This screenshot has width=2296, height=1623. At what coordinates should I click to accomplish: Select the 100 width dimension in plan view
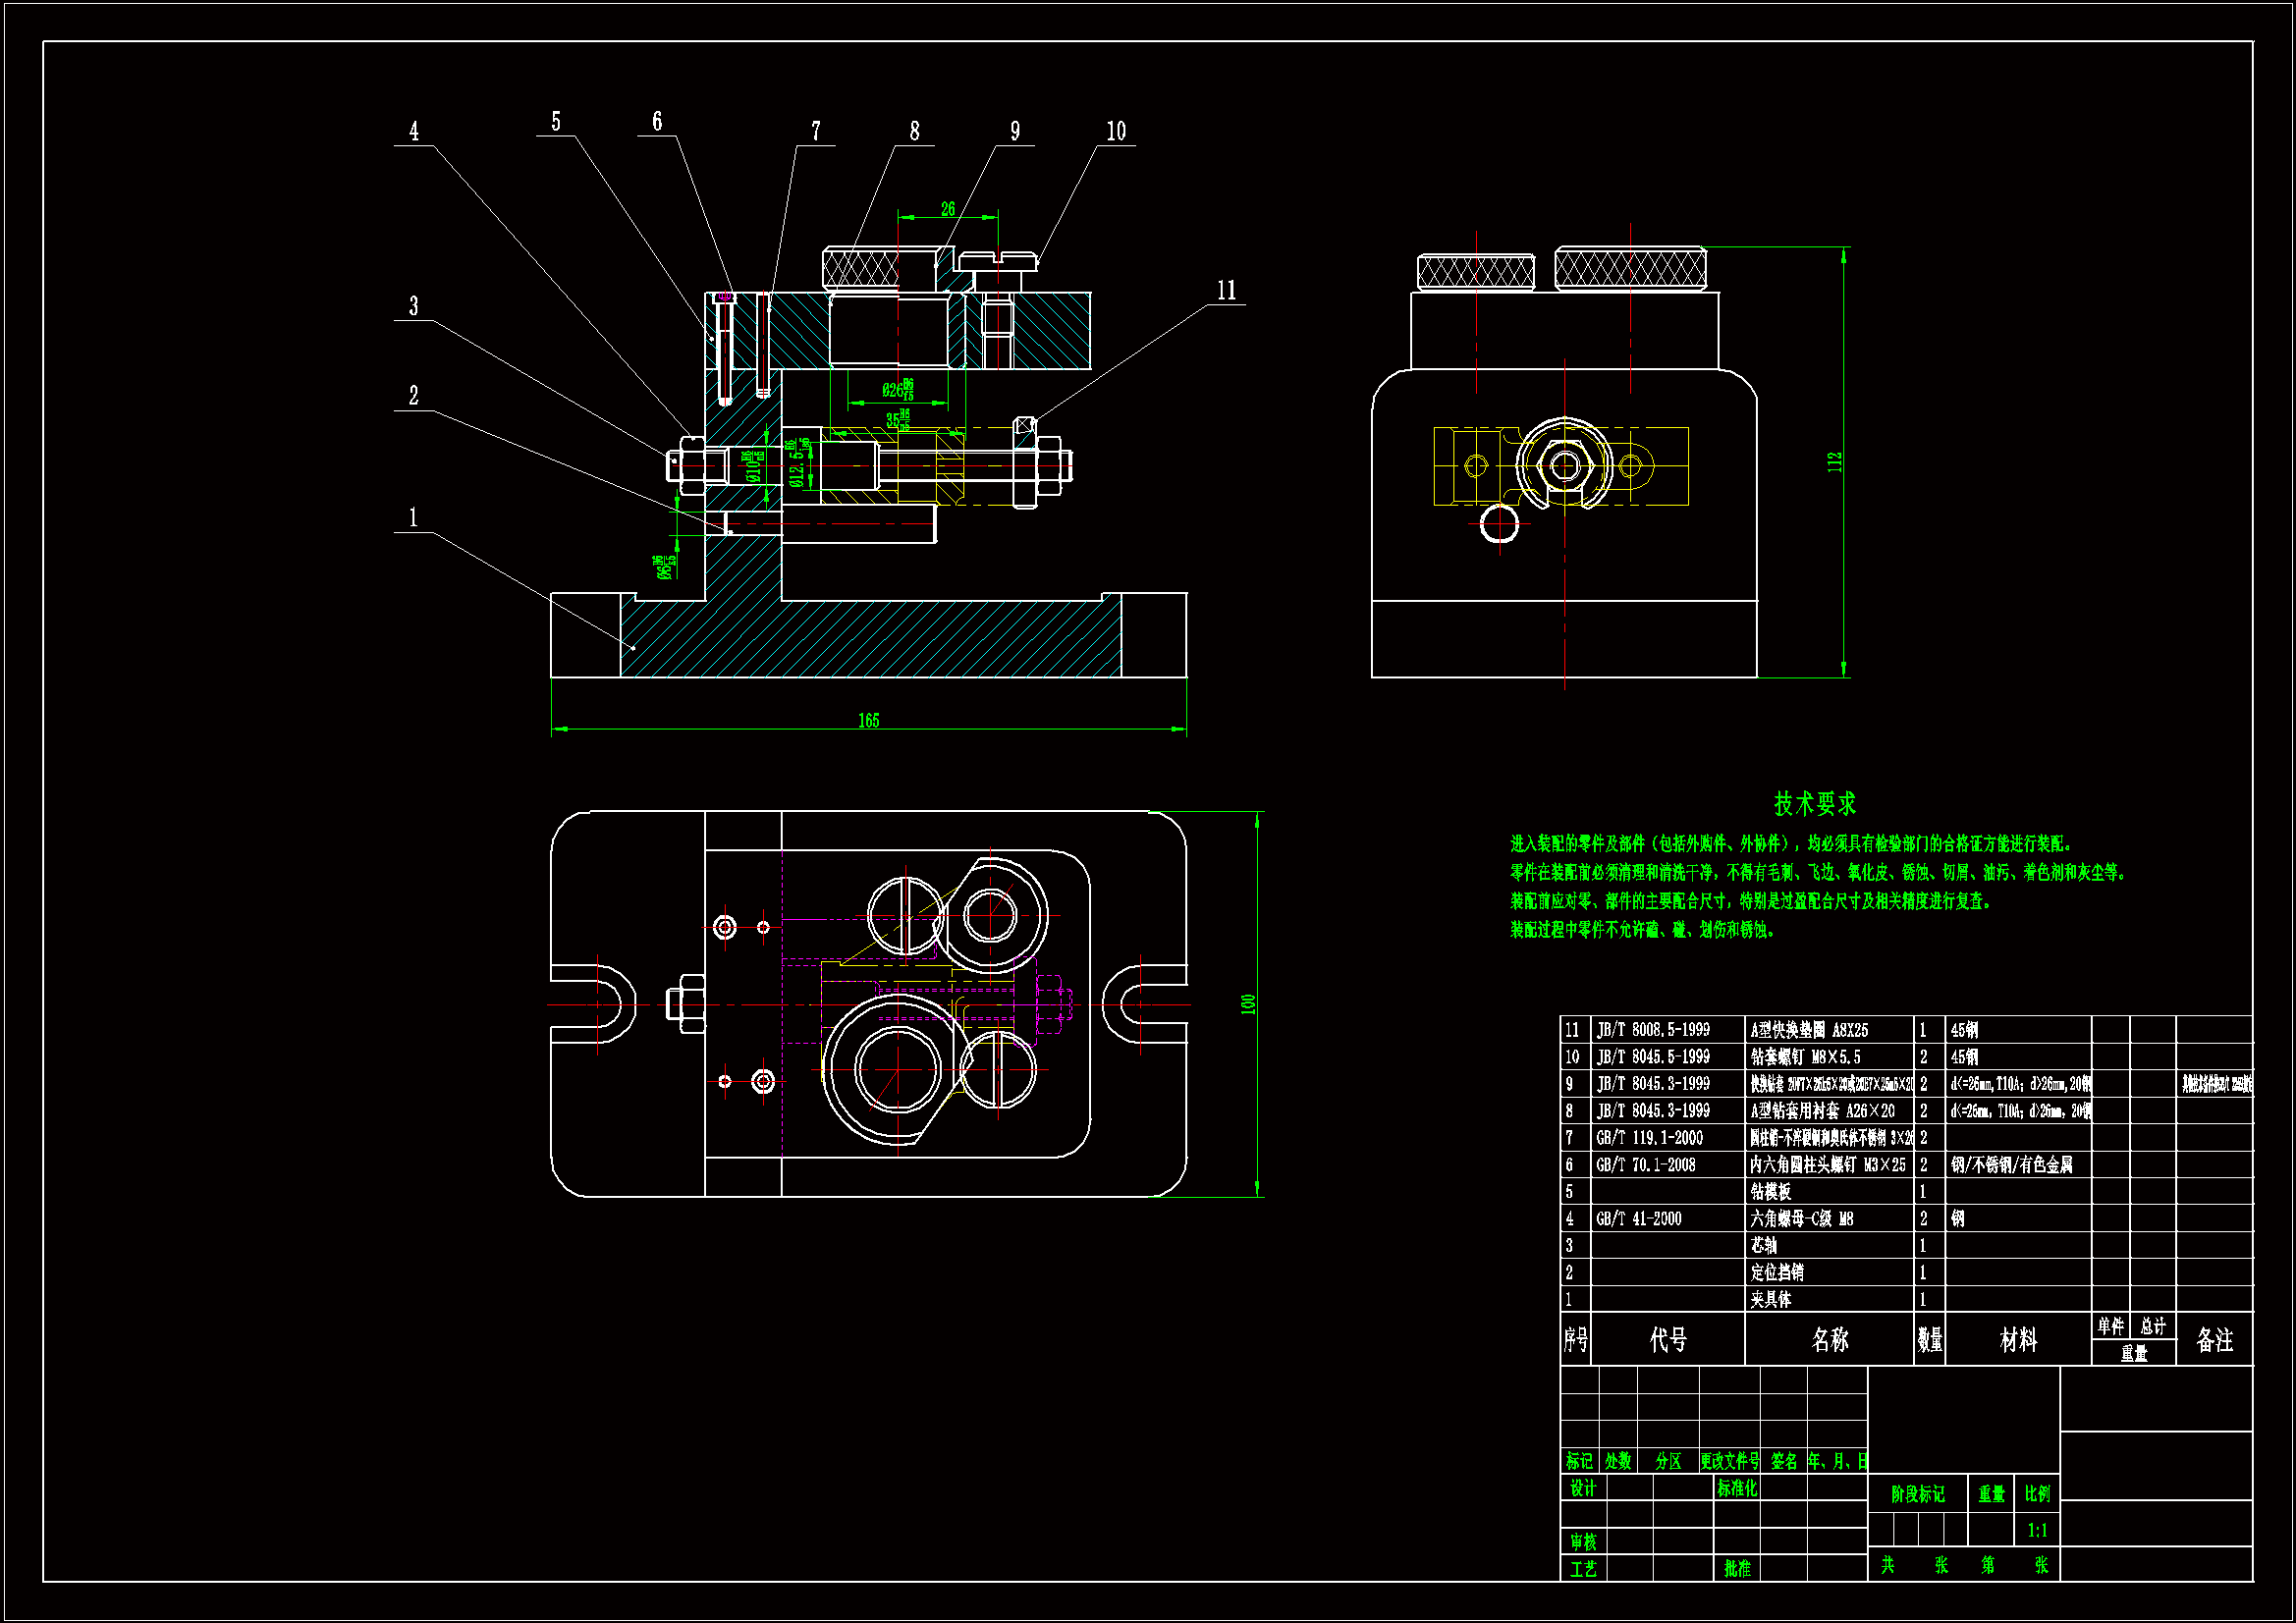1247,1004
